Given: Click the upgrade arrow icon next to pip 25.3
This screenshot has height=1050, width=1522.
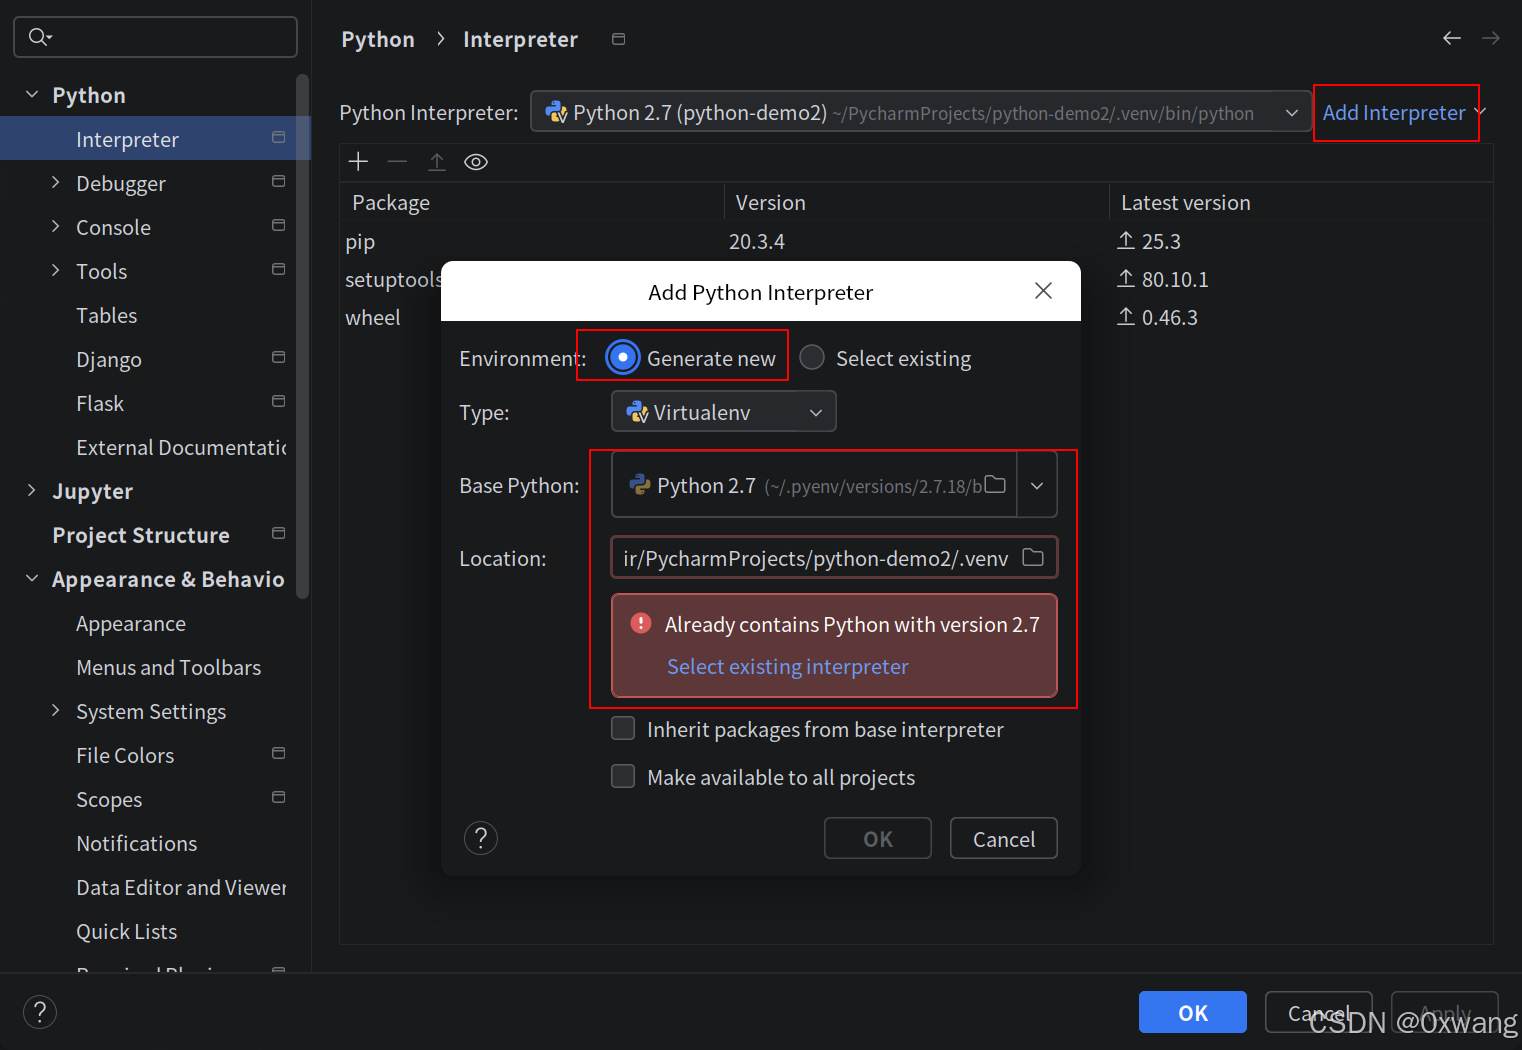Looking at the screenshot, I should tap(1126, 241).
